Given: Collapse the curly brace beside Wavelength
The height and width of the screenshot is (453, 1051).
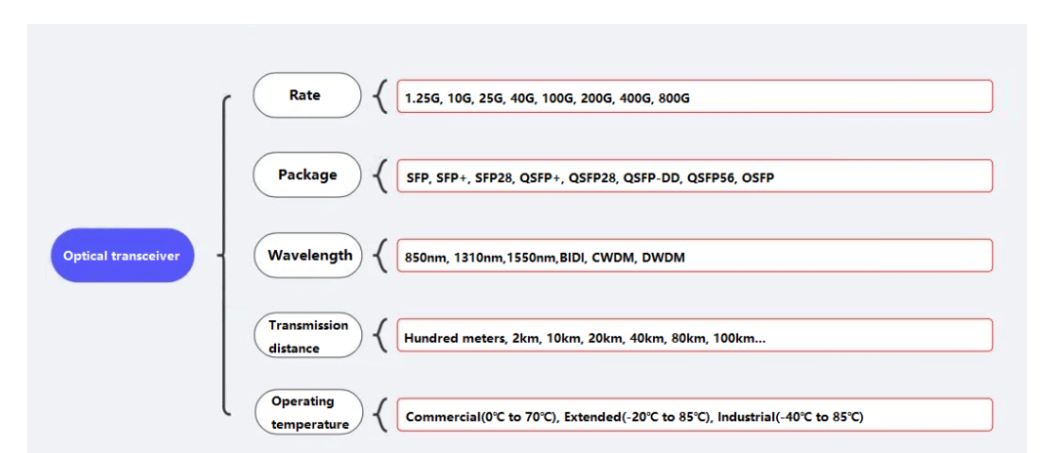Looking at the screenshot, I should pyautogui.click(x=380, y=255).
